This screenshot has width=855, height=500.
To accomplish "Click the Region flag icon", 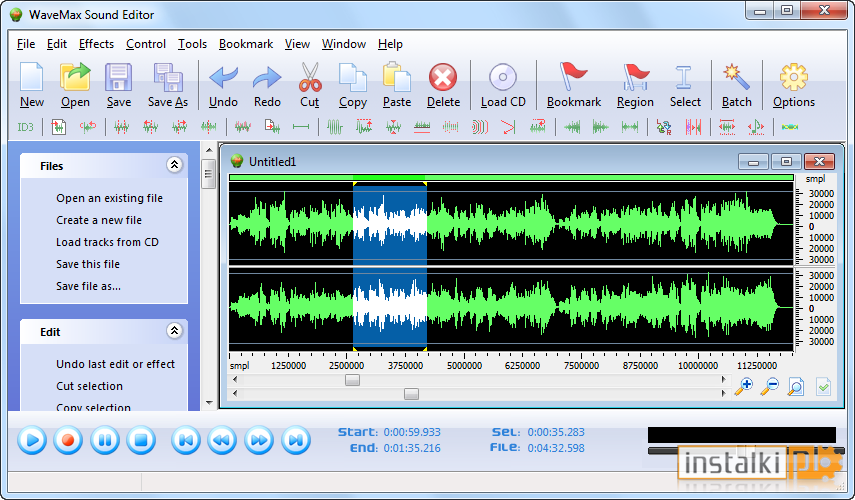I will point(635,77).
